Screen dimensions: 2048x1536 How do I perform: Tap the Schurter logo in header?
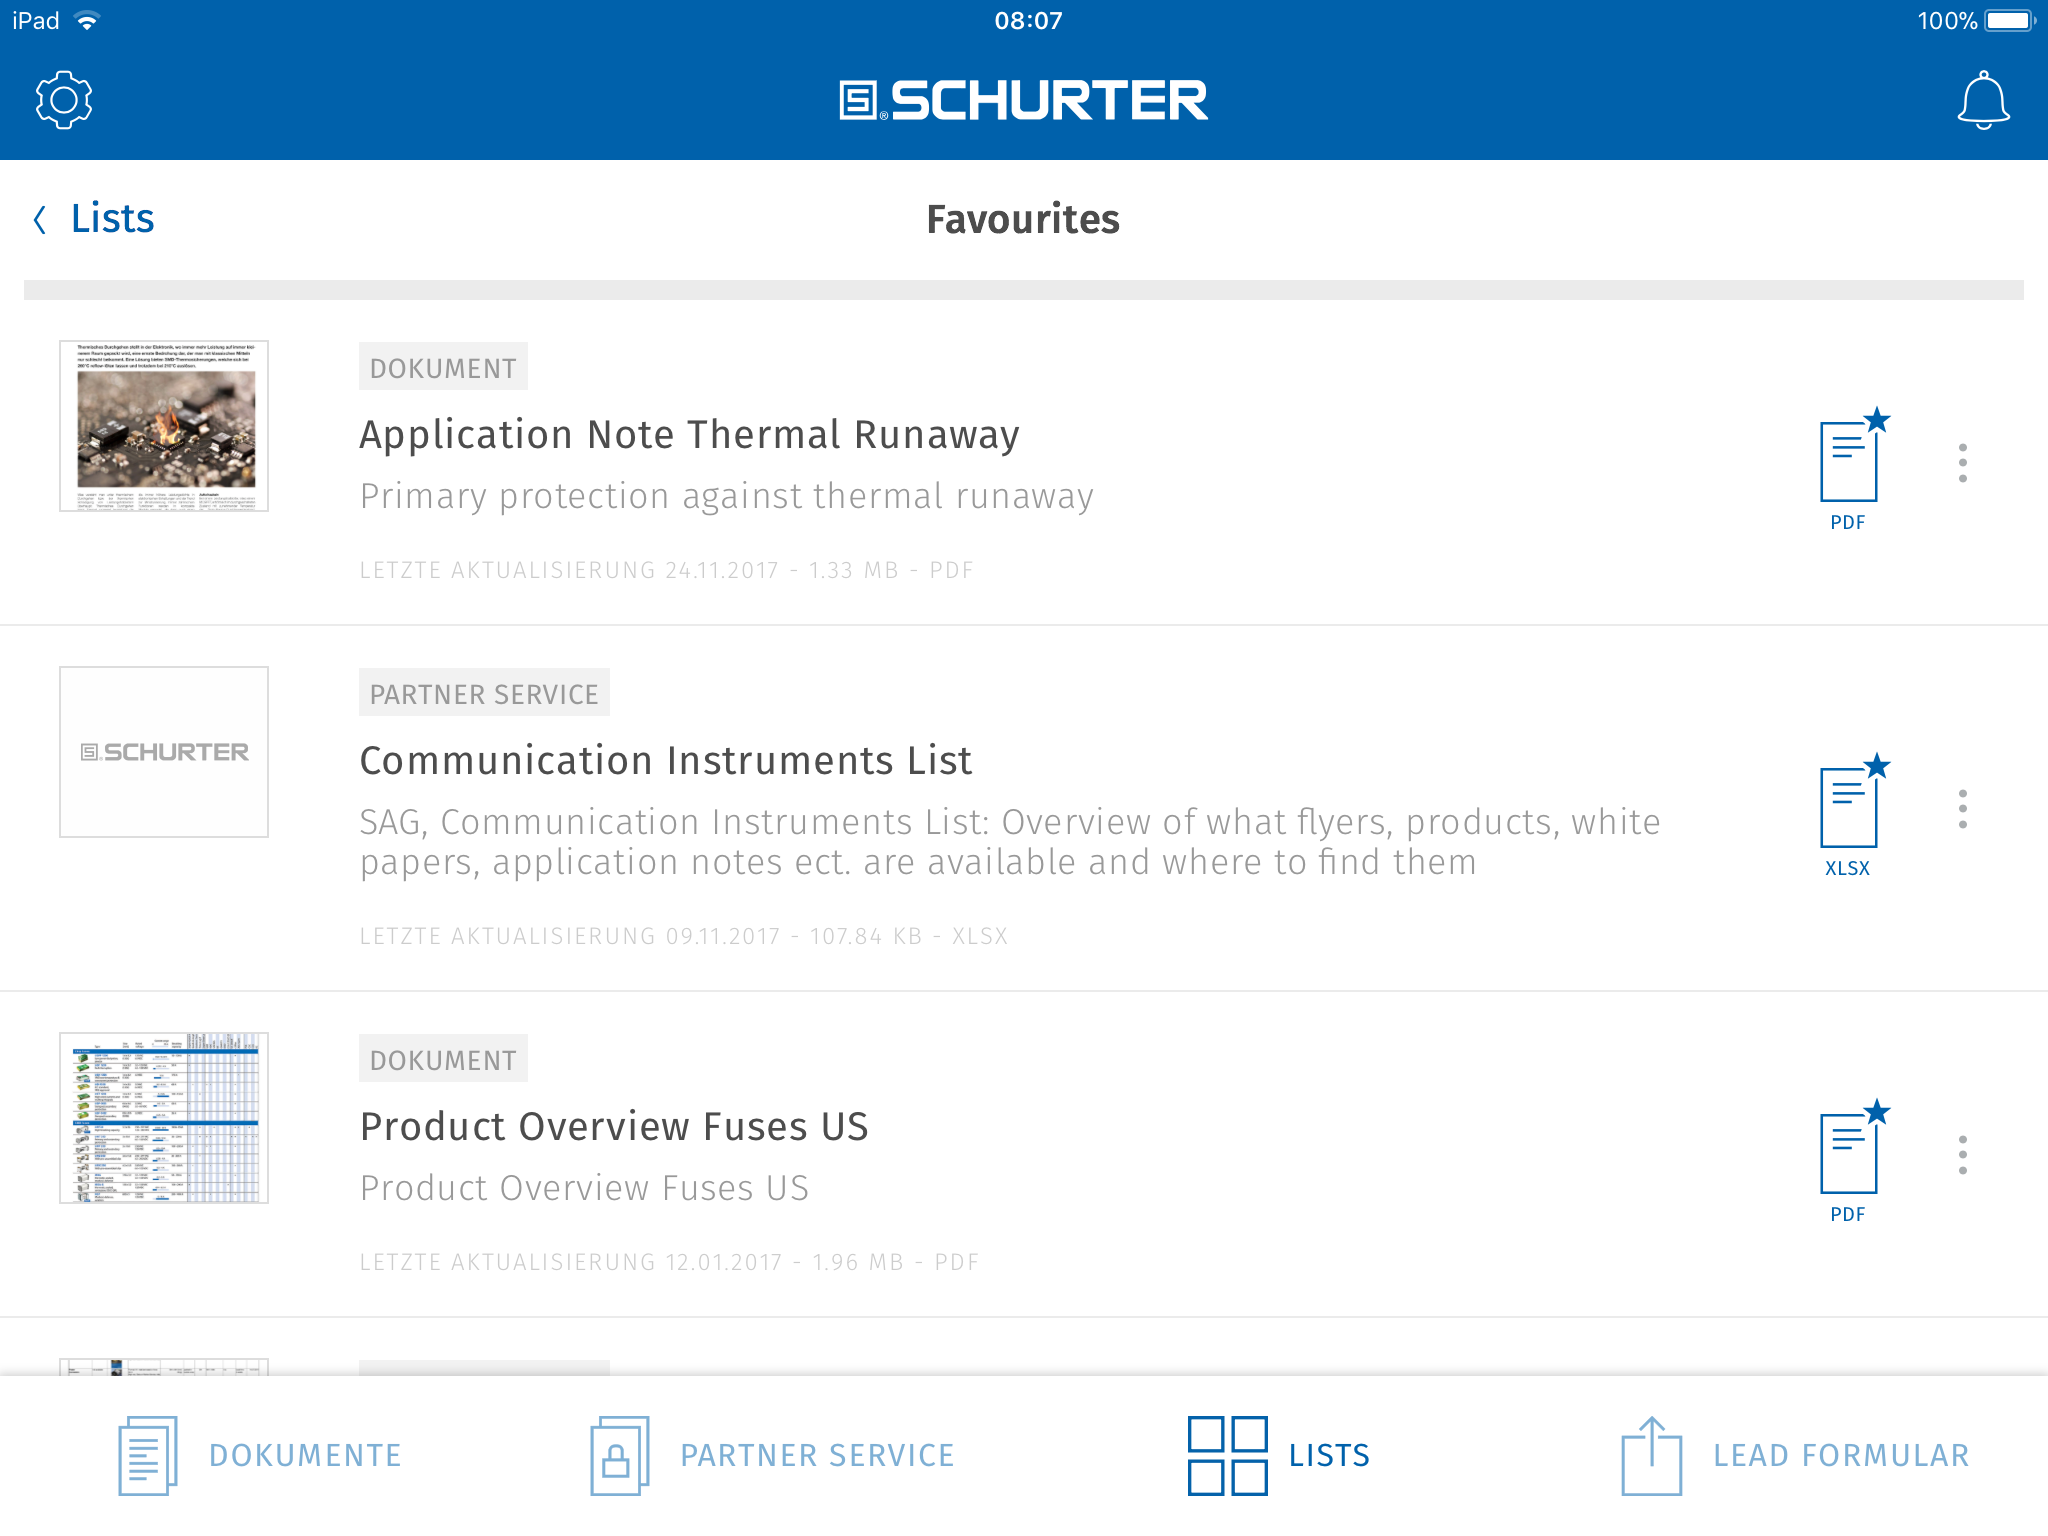1024,101
